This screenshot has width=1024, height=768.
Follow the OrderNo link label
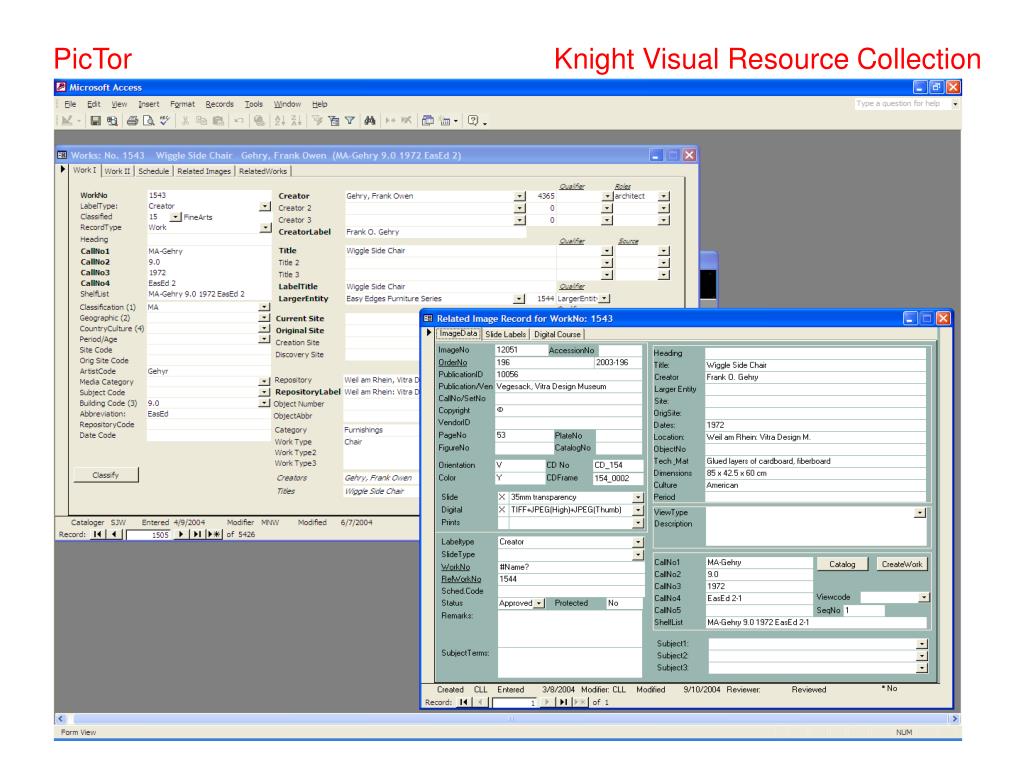click(453, 362)
